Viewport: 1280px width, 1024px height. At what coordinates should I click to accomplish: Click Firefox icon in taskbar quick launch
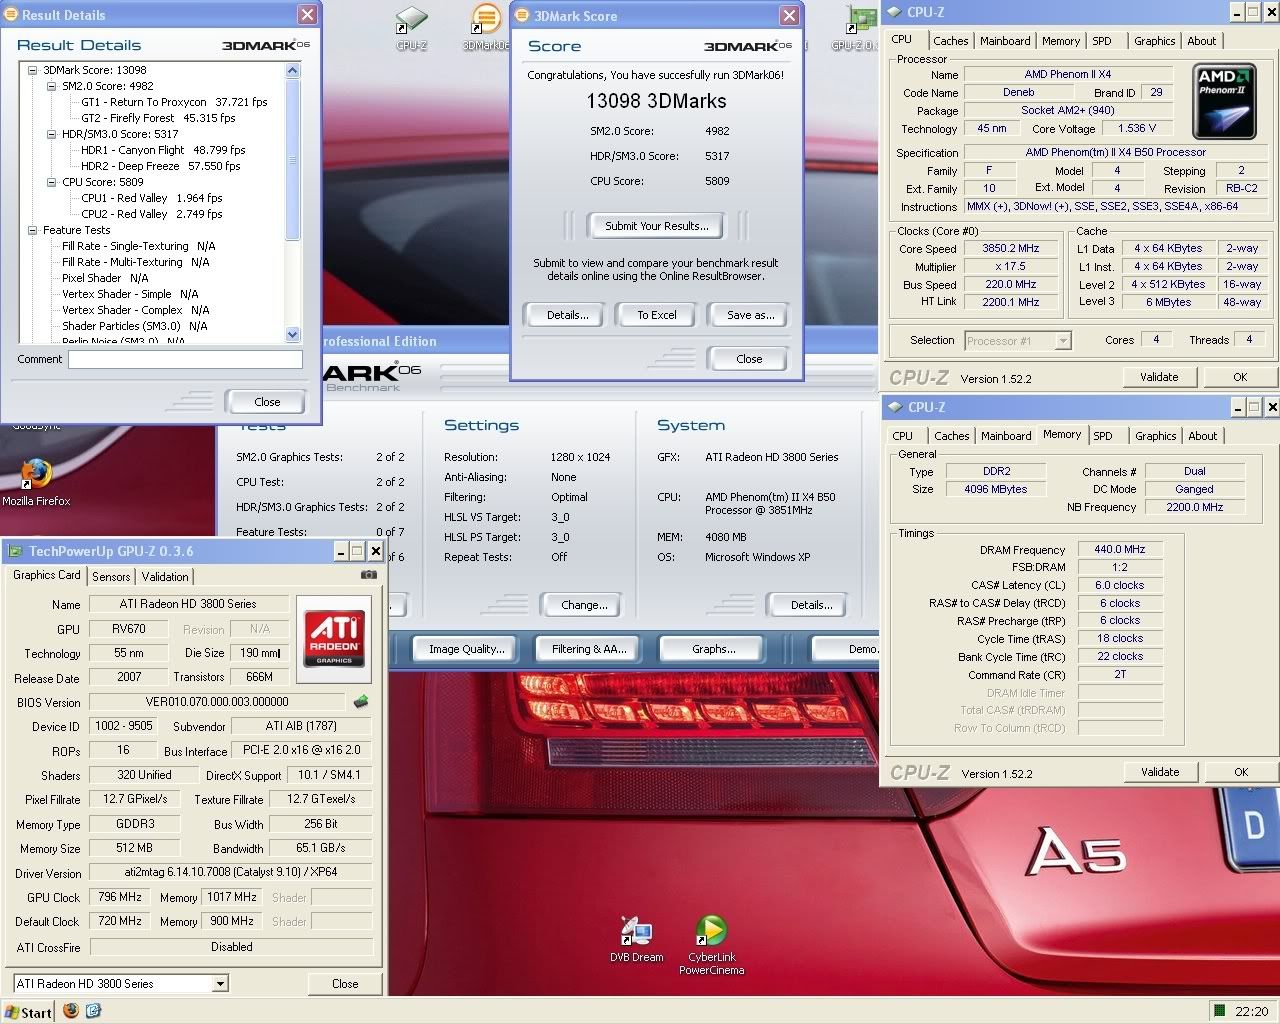[71, 1011]
